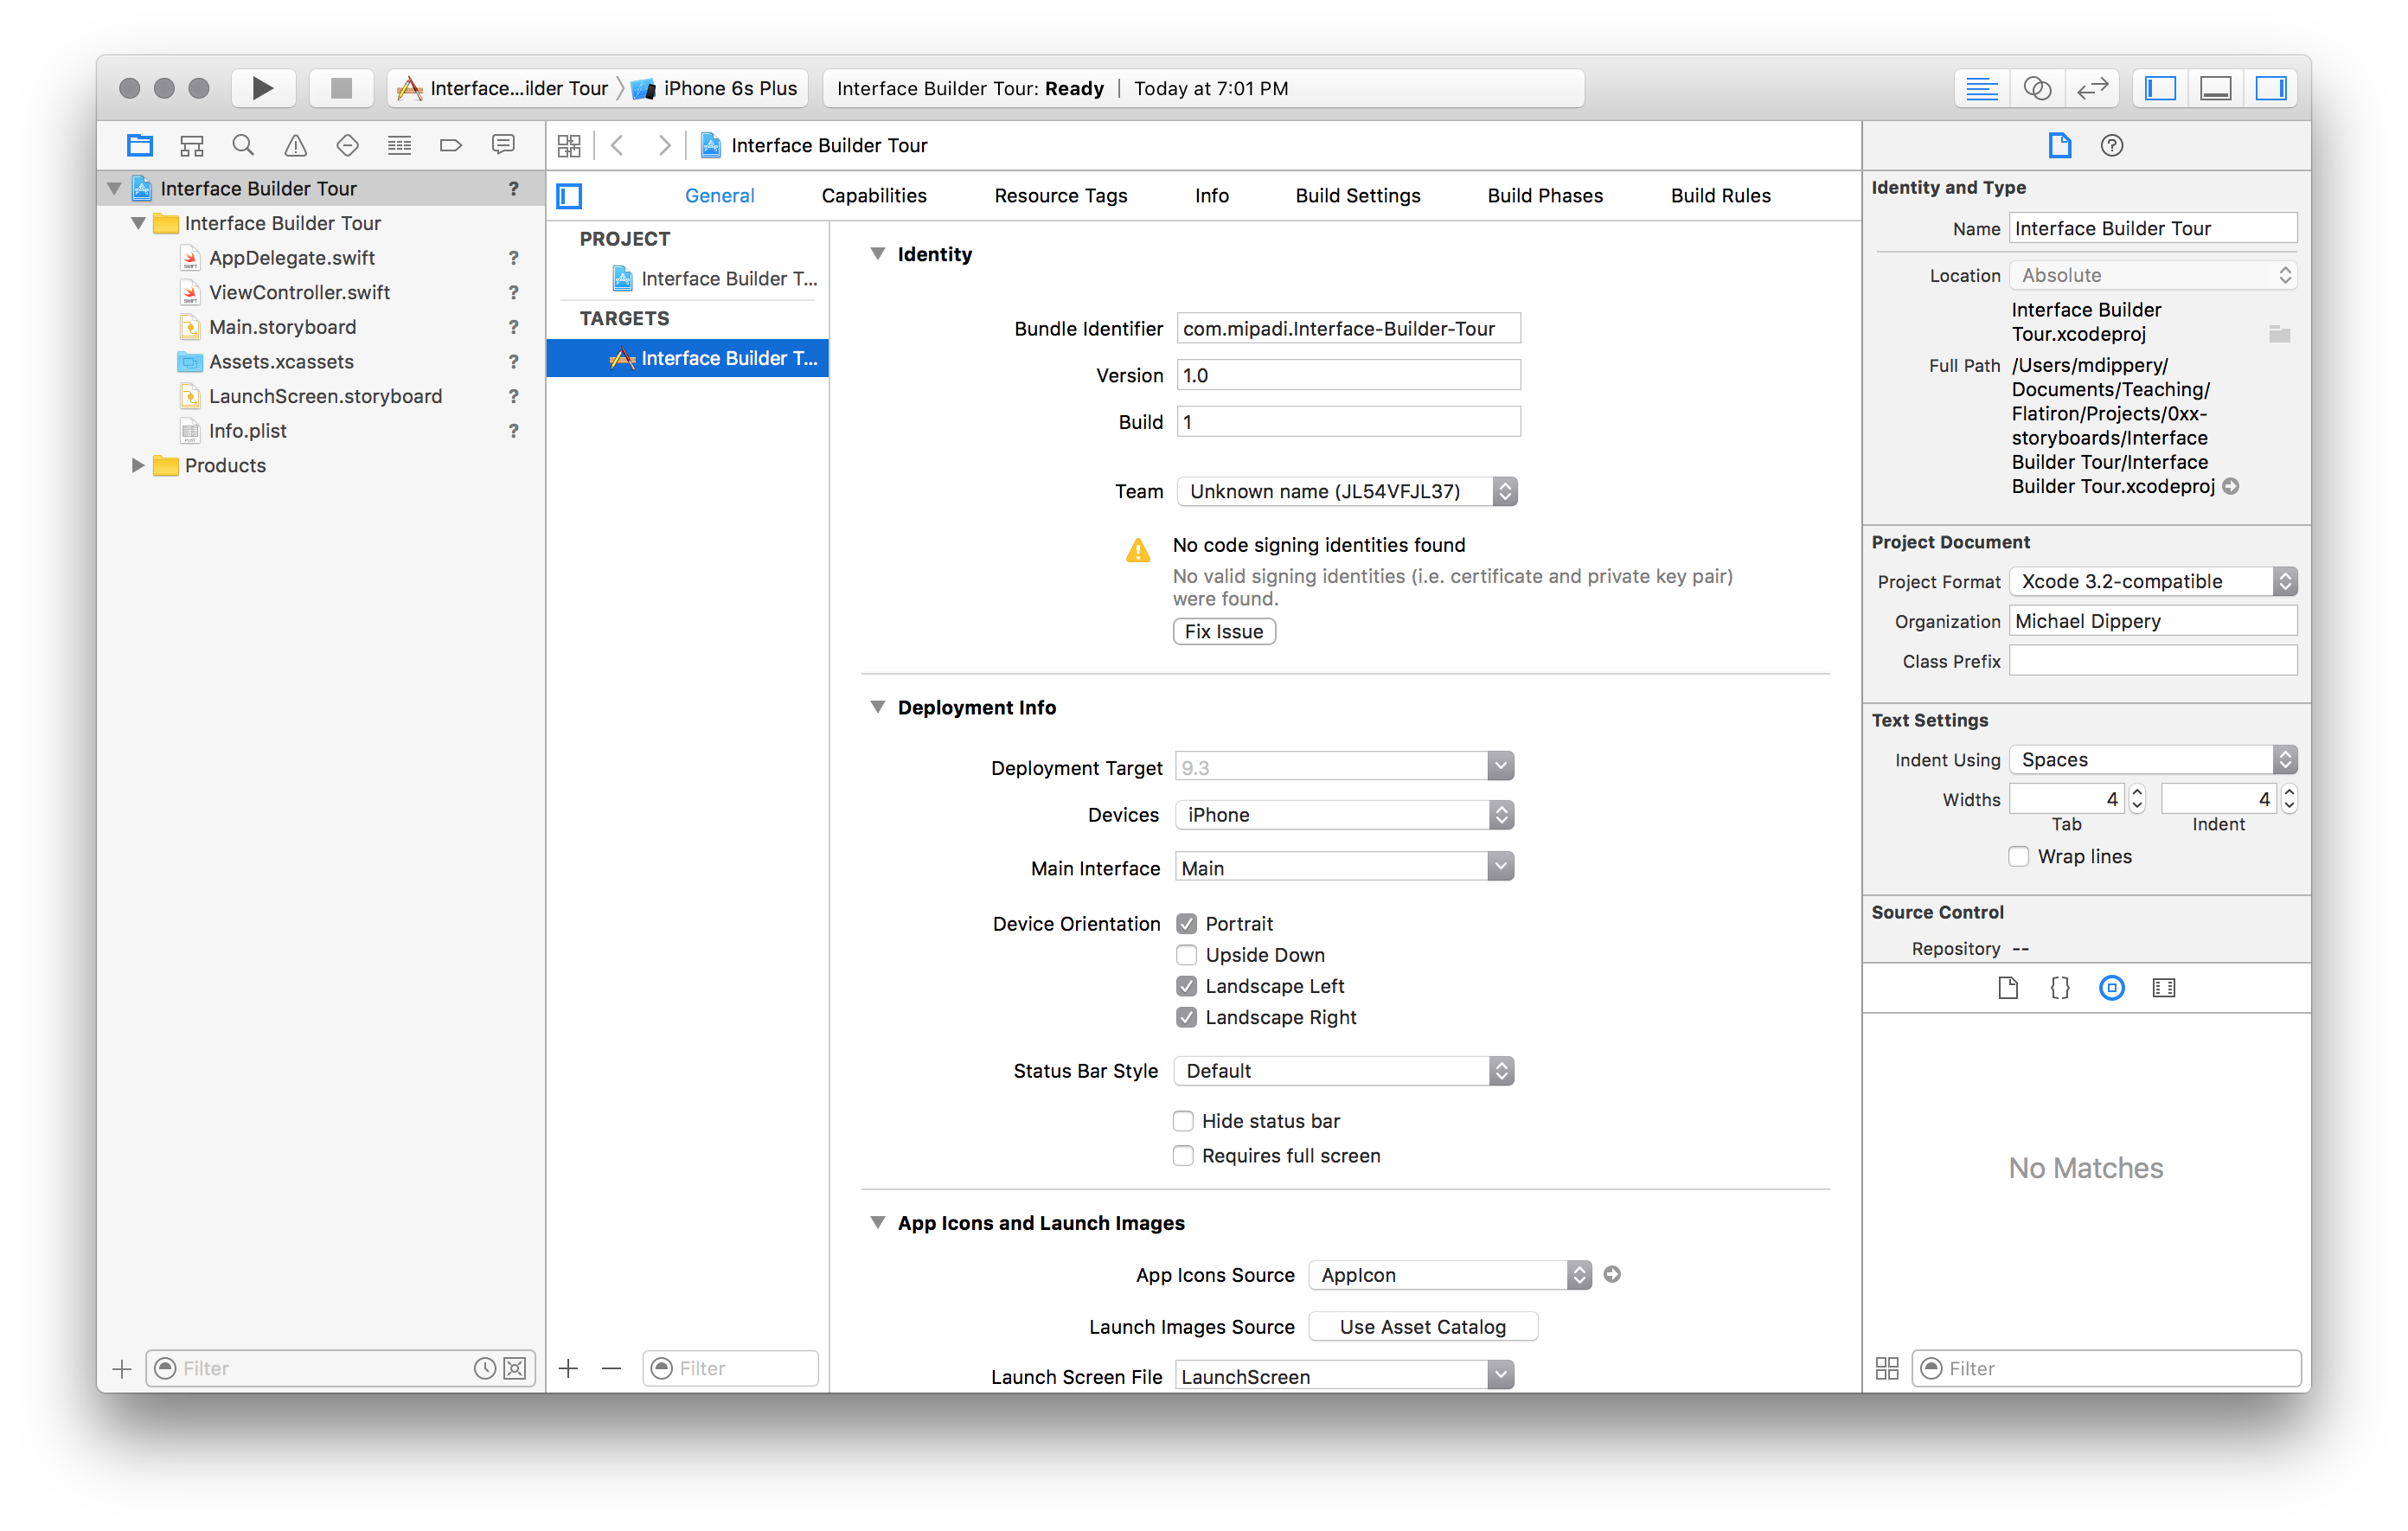Toggle the Navigator panel visibility
Image resolution: width=2408 pixels, height=1531 pixels.
pos(2160,88)
